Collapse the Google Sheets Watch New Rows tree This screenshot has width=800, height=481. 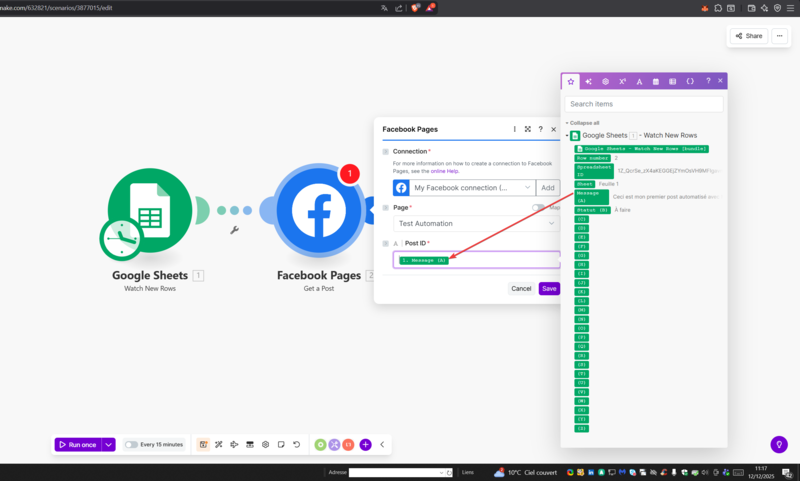(x=567, y=136)
